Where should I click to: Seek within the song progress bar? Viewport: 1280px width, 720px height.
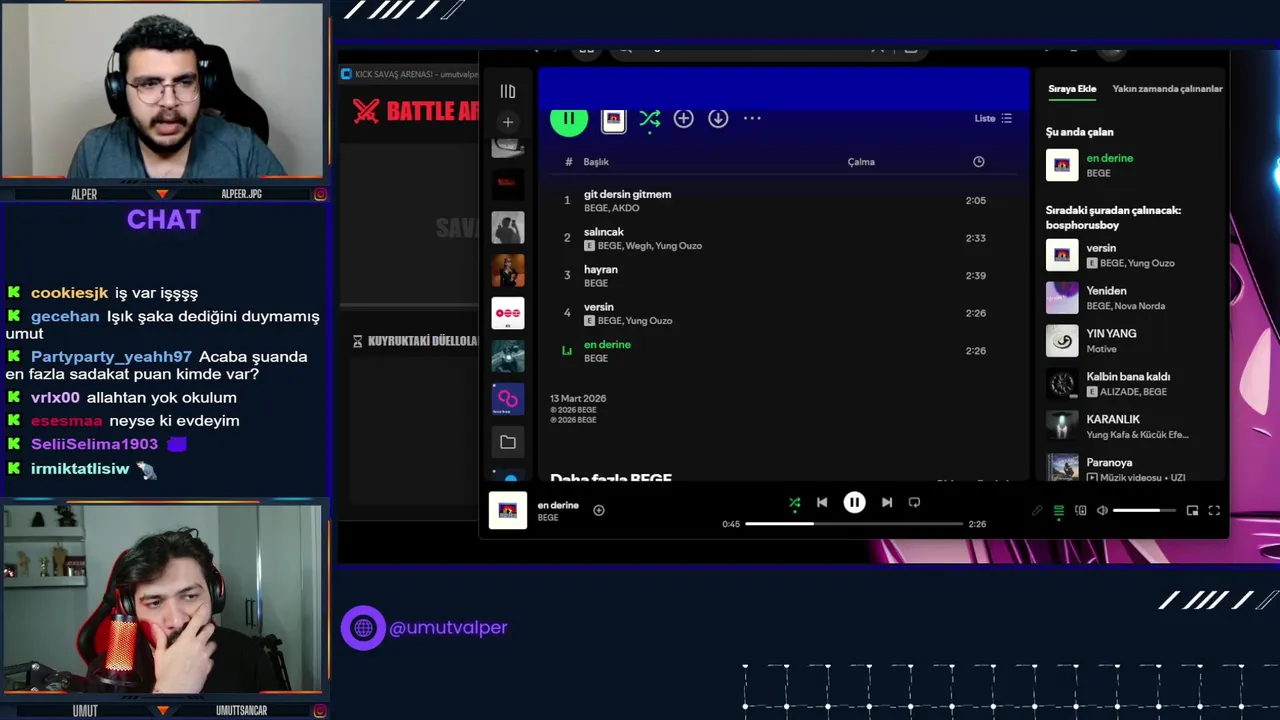tap(854, 524)
